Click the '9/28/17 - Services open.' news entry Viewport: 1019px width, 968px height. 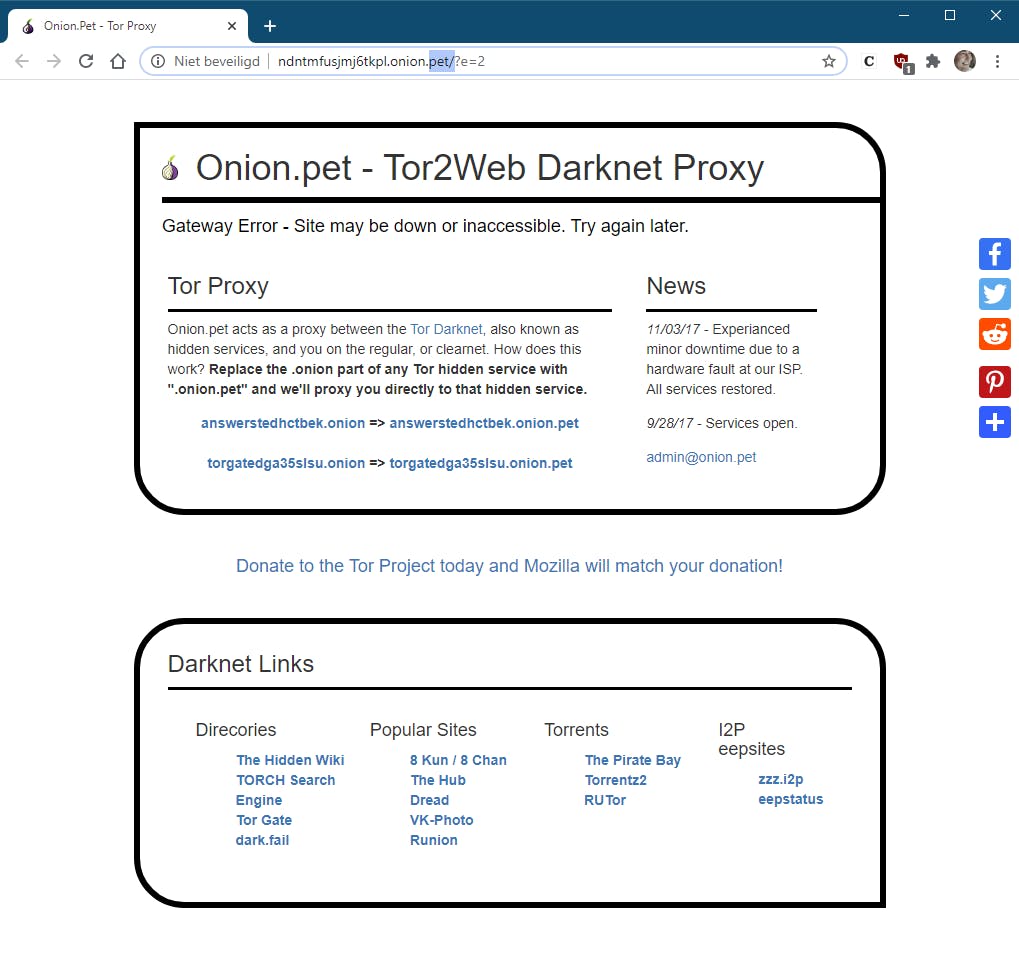point(721,424)
